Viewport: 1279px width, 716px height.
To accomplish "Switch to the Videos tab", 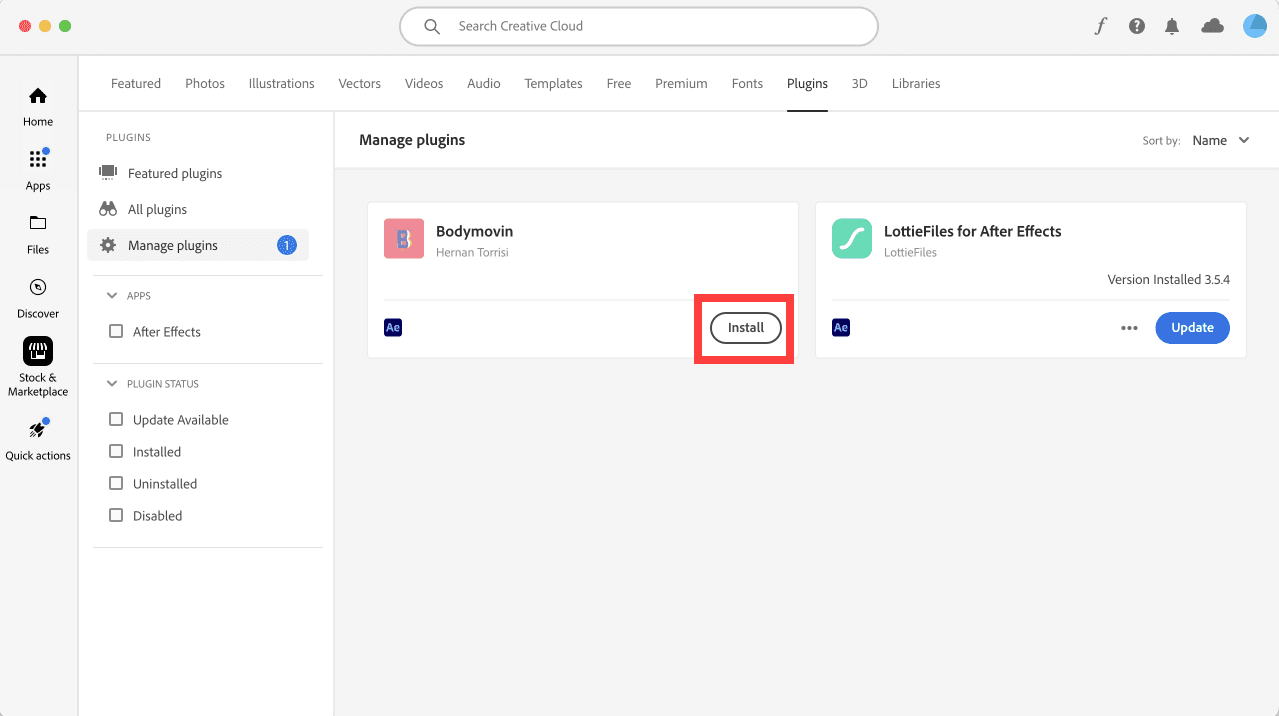I will pyautogui.click(x=424, y=84).
